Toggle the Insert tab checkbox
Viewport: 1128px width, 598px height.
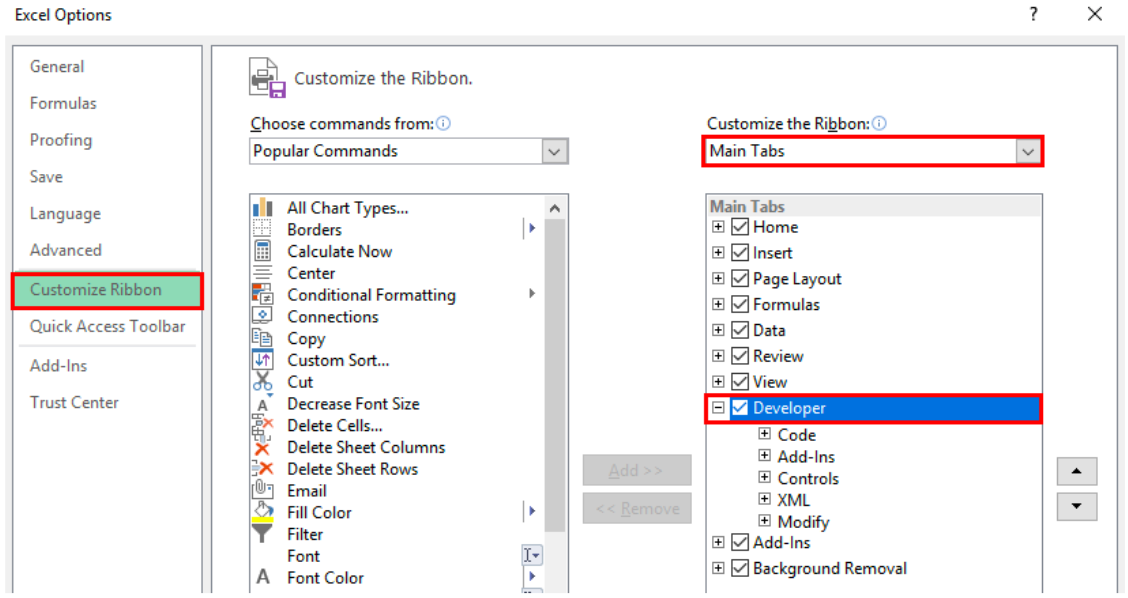740,253
